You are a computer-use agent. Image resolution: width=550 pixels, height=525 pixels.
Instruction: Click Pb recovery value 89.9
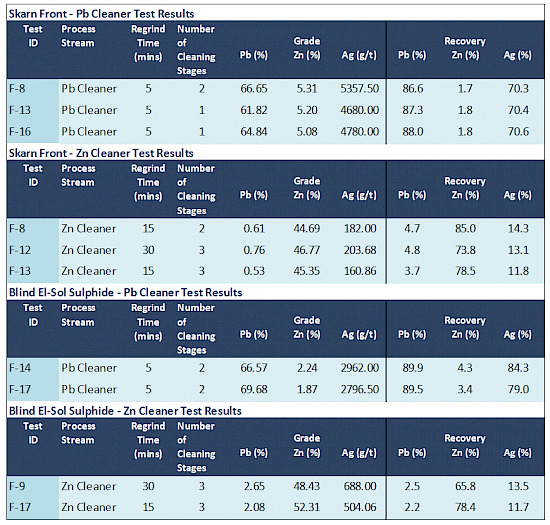pyautogui.click(x=412, y=368)
